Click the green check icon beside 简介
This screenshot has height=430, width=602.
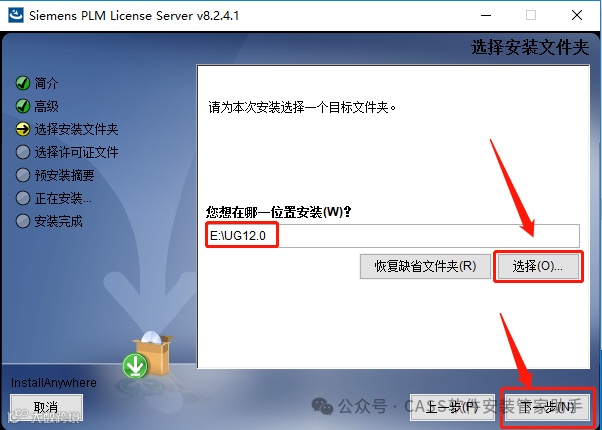(23, 83)
